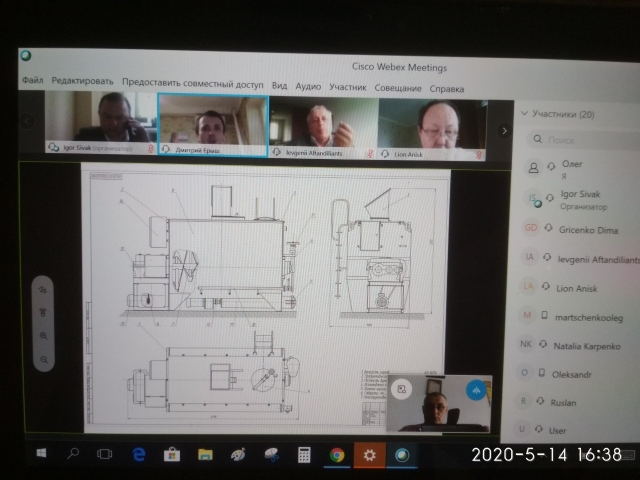
Task: Zoom out of the shared drawing
Action: click(x=44, y=360)
